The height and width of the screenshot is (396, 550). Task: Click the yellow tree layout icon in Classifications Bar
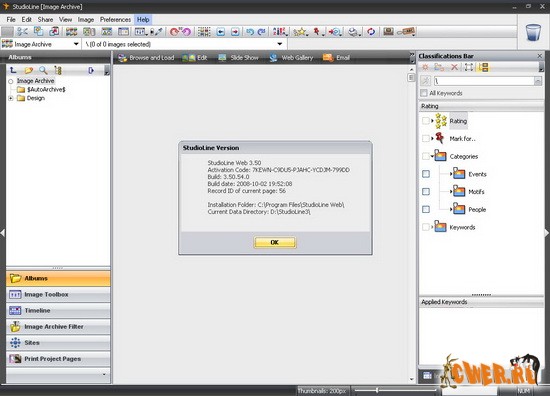[483, 67]
